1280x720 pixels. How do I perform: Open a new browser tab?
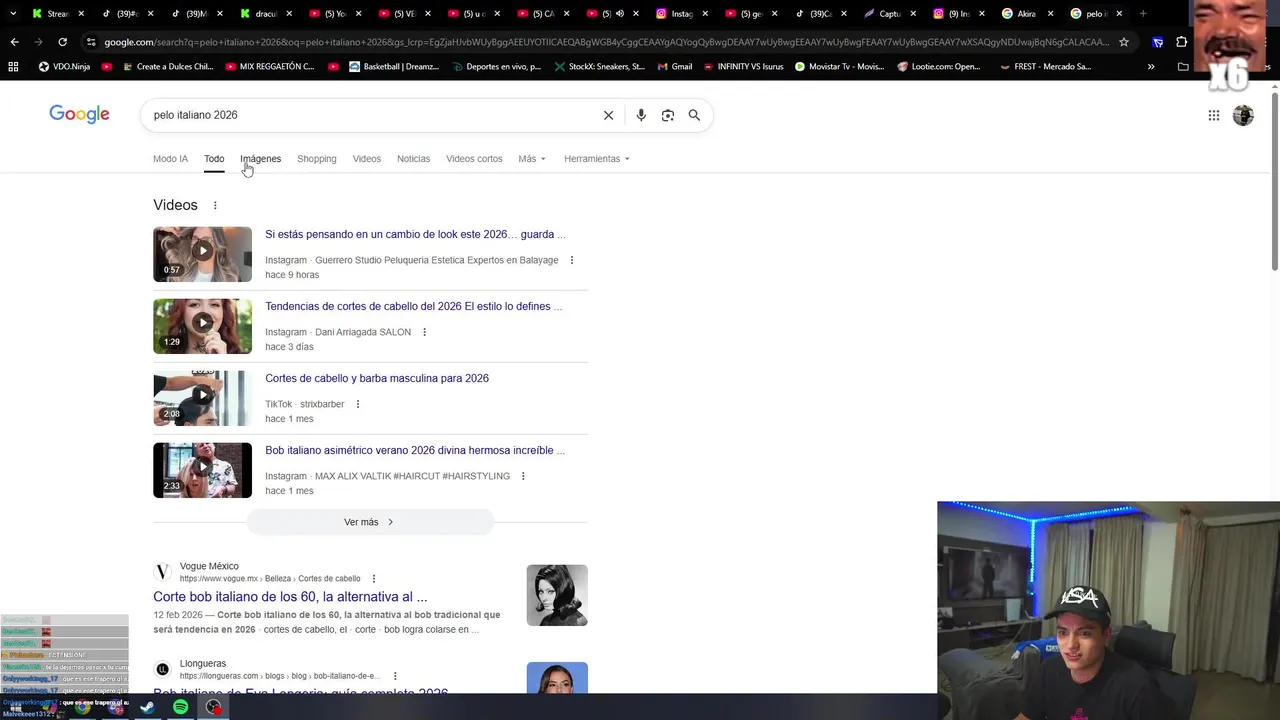coord(1143,14)
